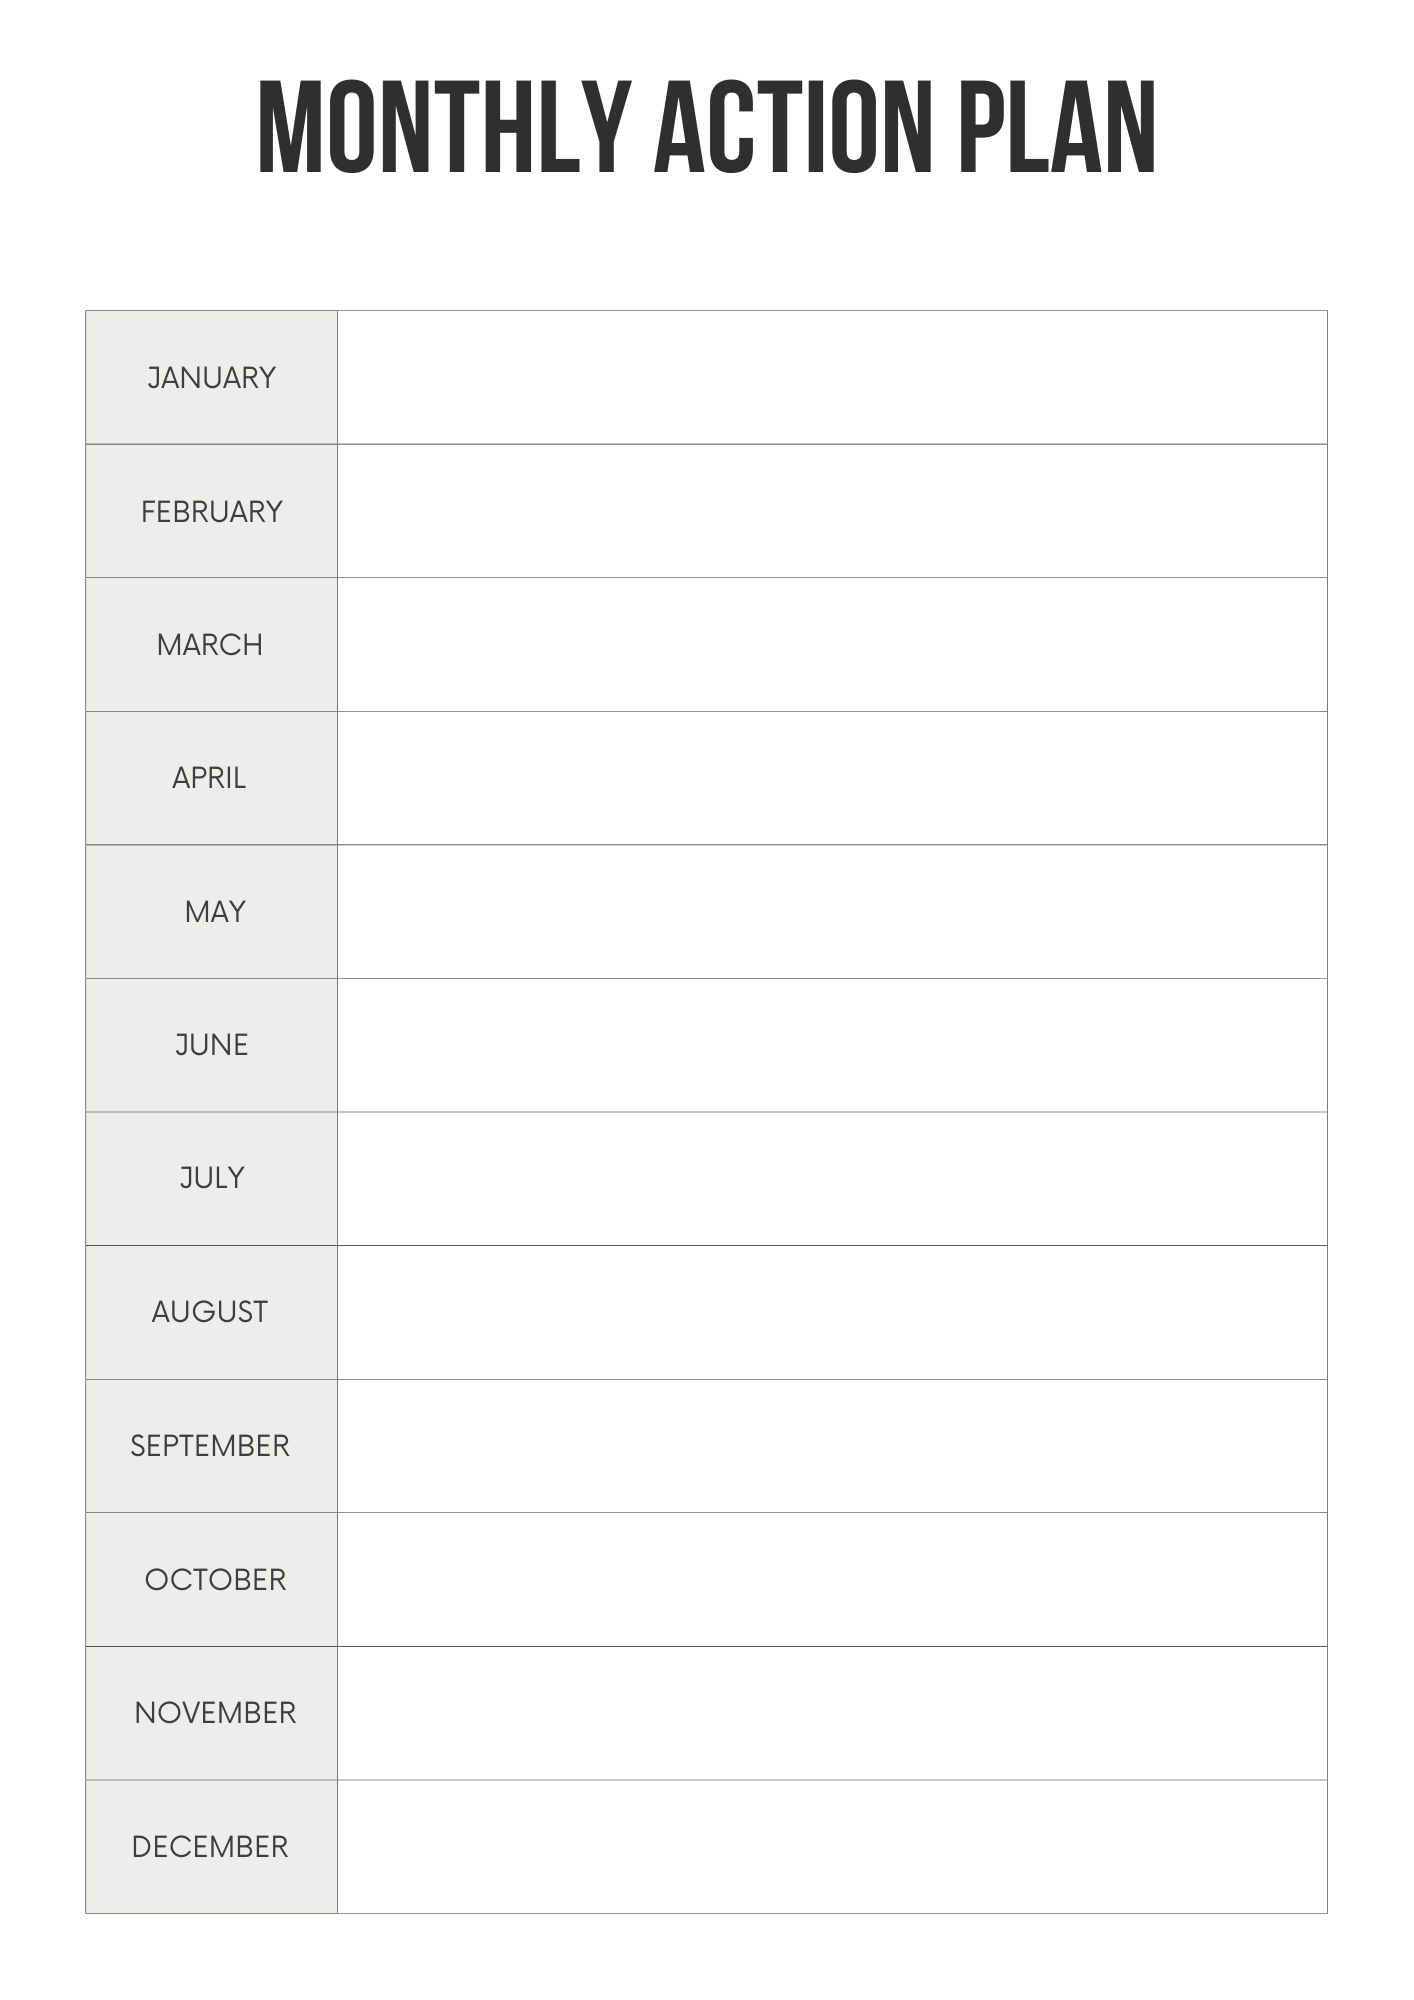The width and height of the screenshot is (1414, 2000).
Task: Click the June label cell
Action: coord(211,1045)
